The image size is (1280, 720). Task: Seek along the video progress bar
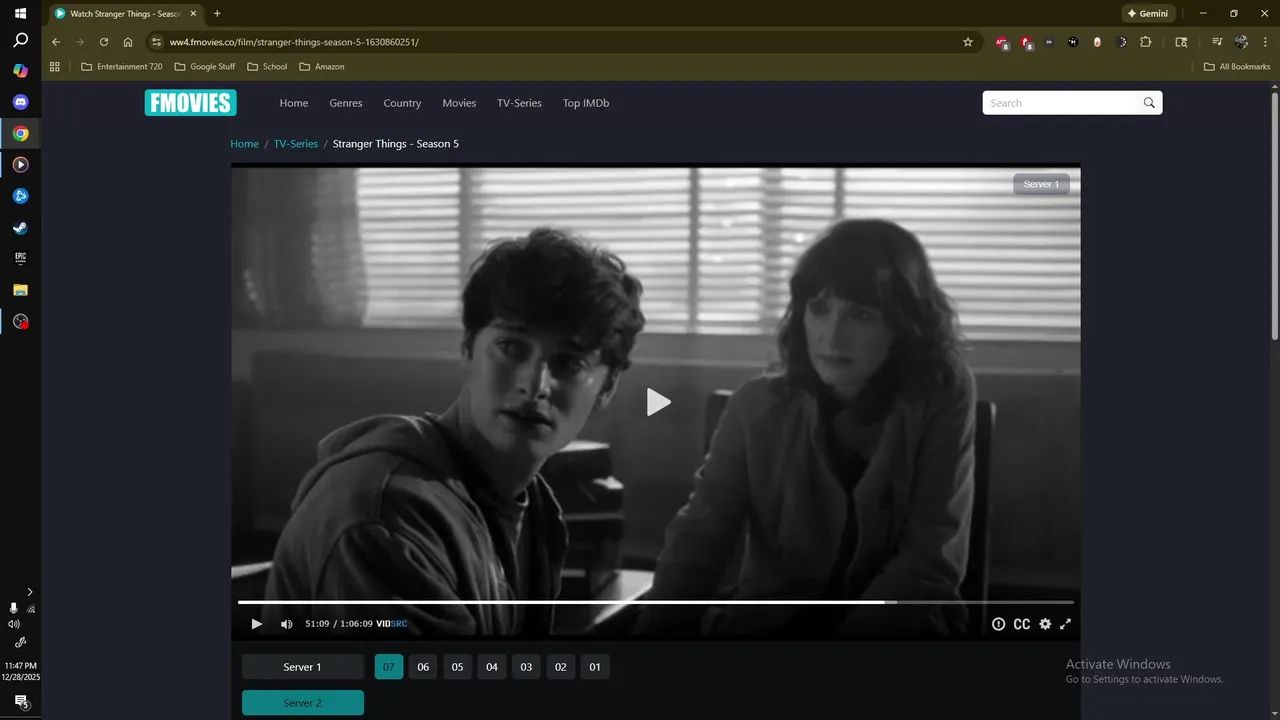(x=655, y=602)
